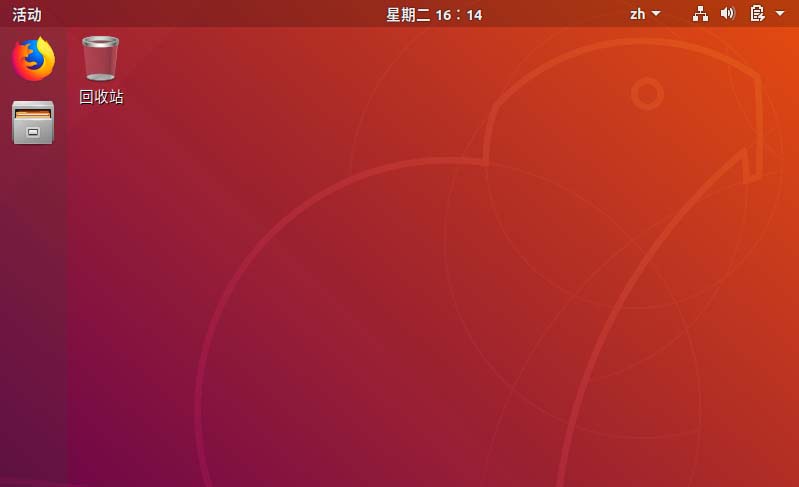799x487 pixels.
Task: Open the zh input source menu
Action: point(645,14)
